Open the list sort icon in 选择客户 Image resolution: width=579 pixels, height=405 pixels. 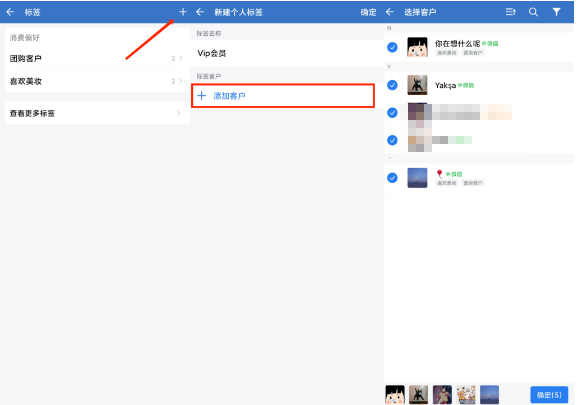coord(511,12)
